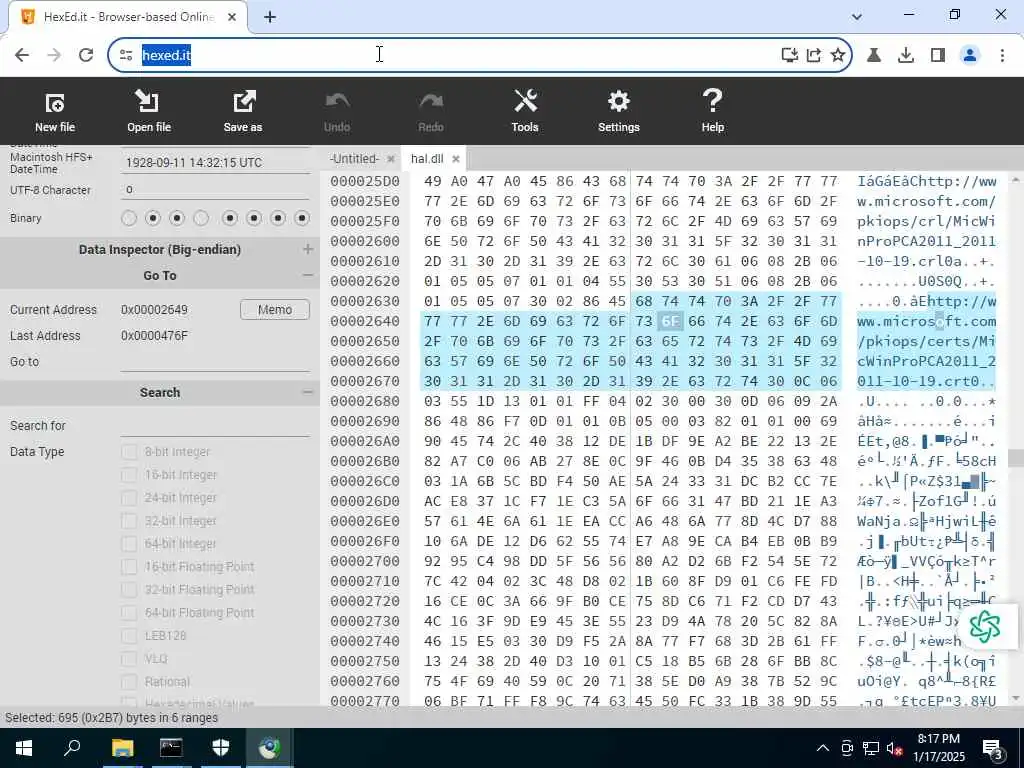The width and height of the screenshot is (1024, 768).
Task: Click Macintosh HFS+ DateTime value field
Action: (x=216, y=163)
